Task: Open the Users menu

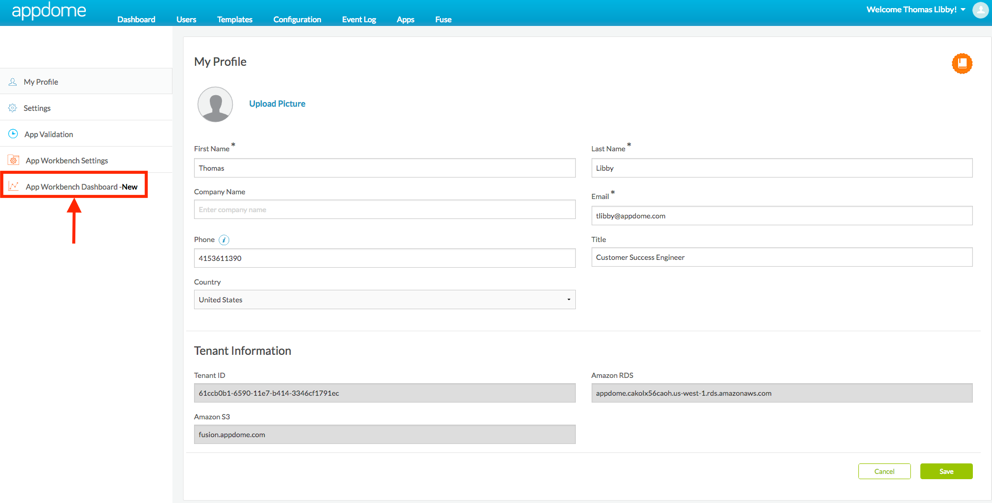Action: pyautogui.click(x=186, y=20)
